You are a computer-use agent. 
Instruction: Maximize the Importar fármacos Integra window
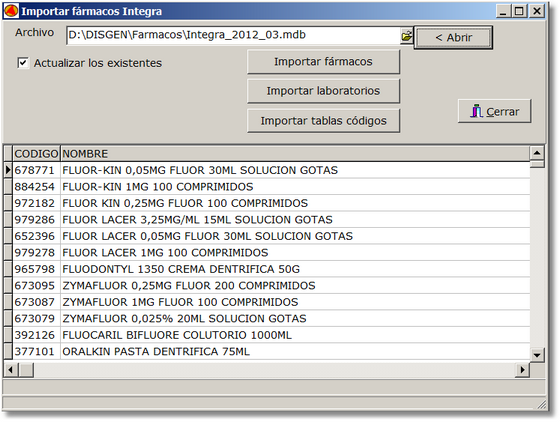[519, 11]
